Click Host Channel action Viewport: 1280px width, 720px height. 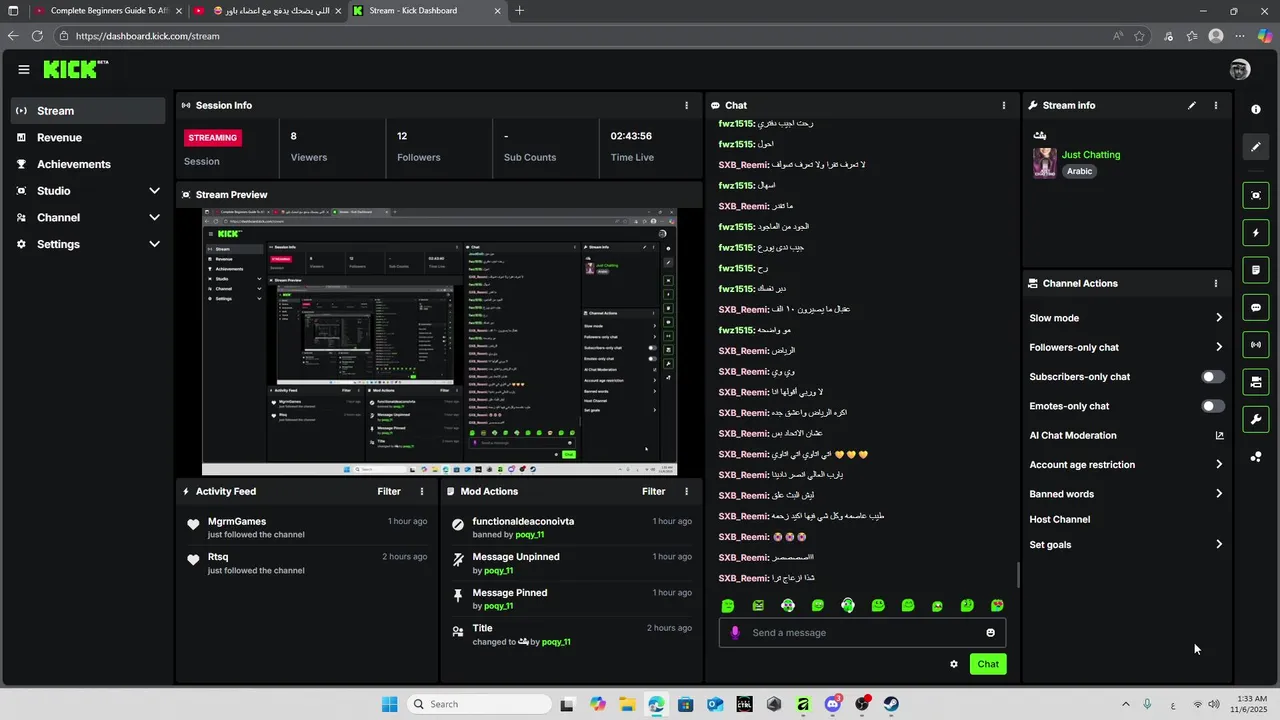pos(1059,520)
